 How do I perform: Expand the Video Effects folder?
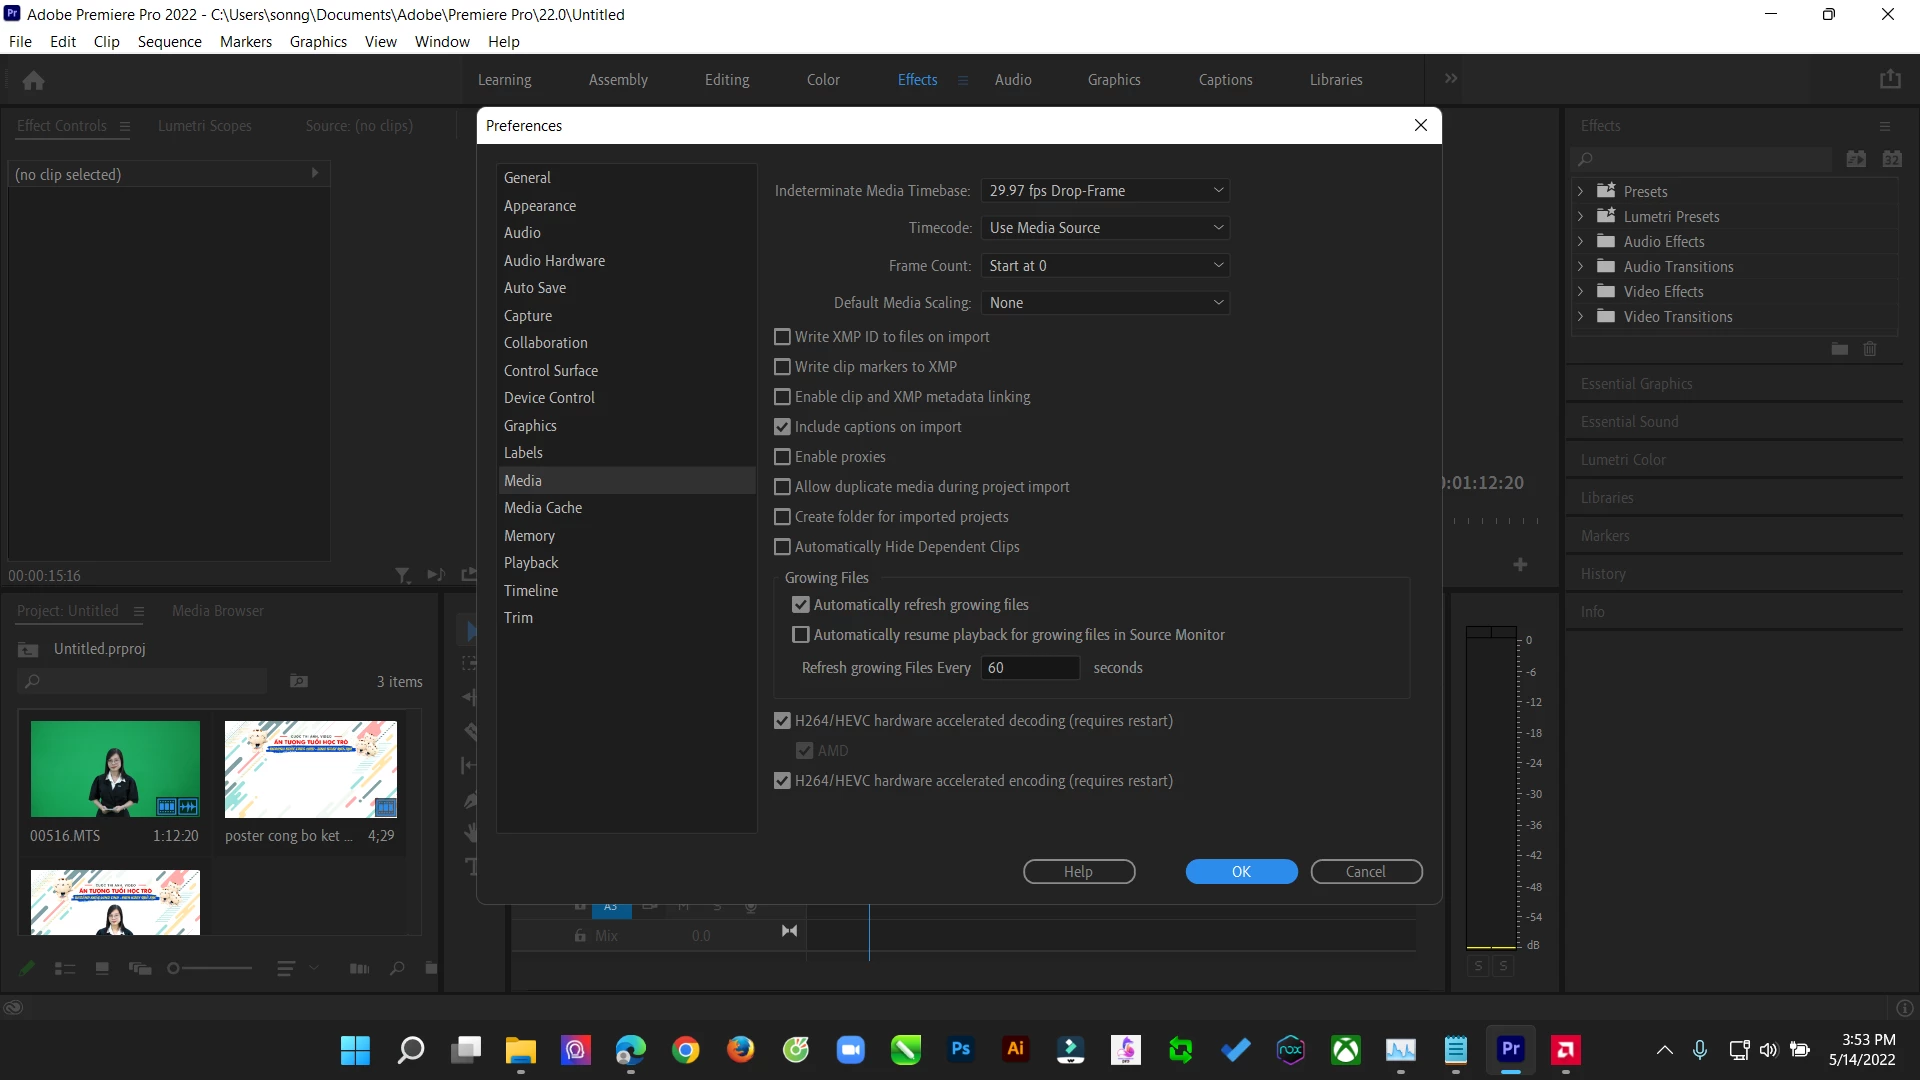(1580, 292)
